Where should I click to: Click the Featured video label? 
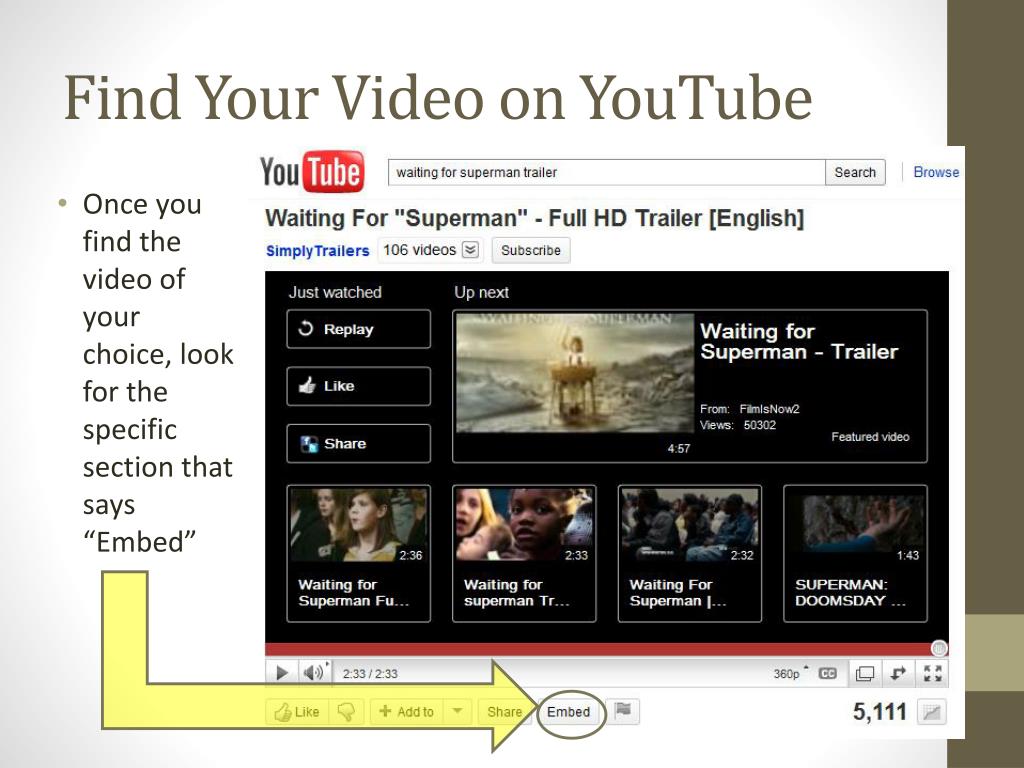tap(870, 437)
